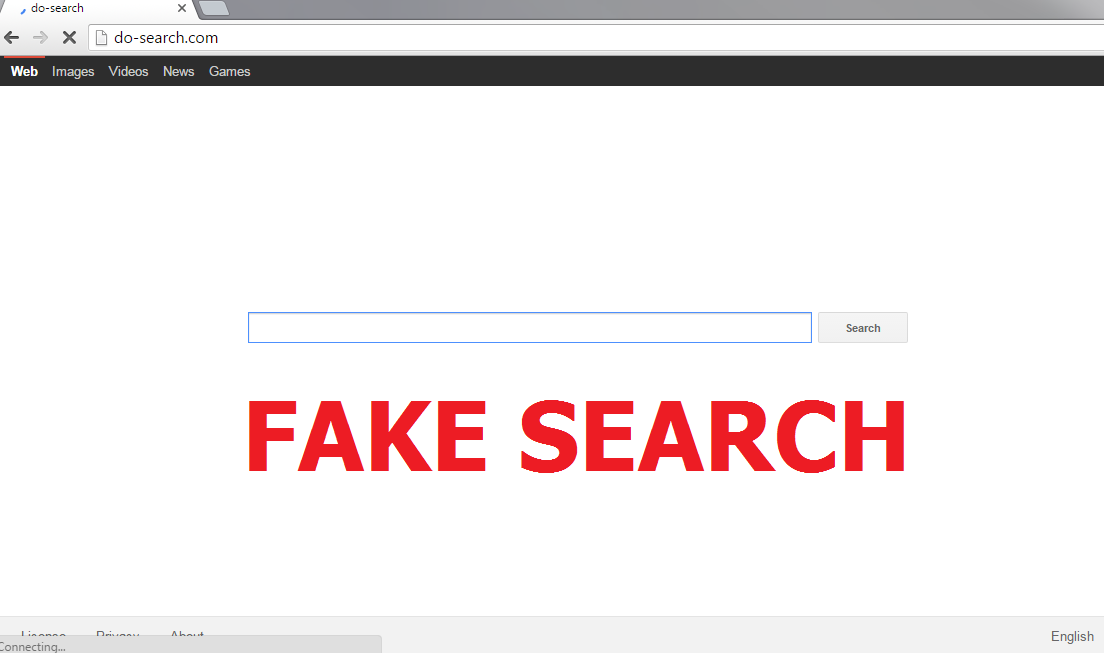Click the browser forward arrow

click(41, 37)
